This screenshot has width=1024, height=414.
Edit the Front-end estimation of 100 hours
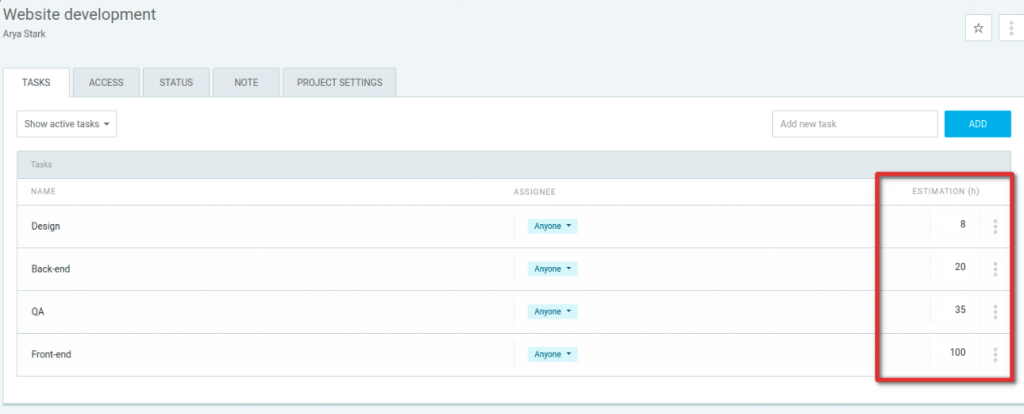[x=955, y=354]
